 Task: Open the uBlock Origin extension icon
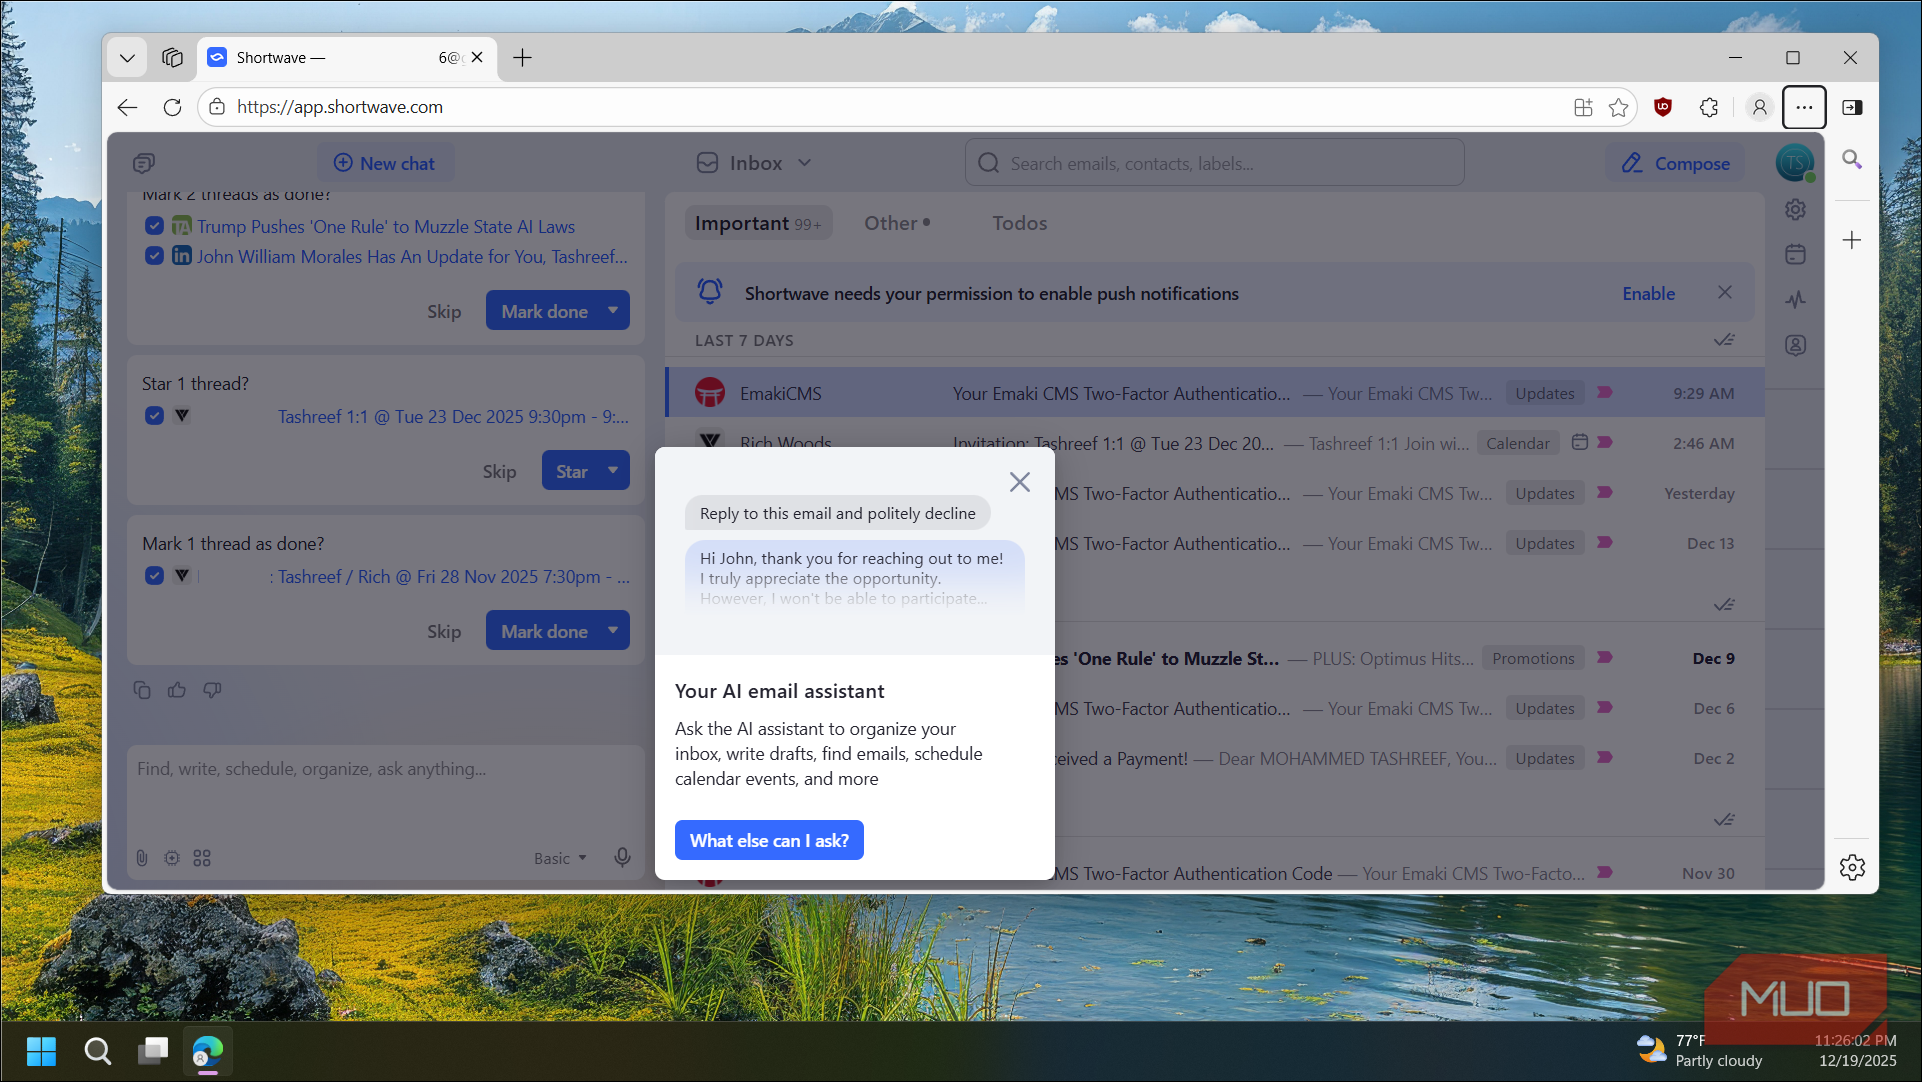(1663, 107)
